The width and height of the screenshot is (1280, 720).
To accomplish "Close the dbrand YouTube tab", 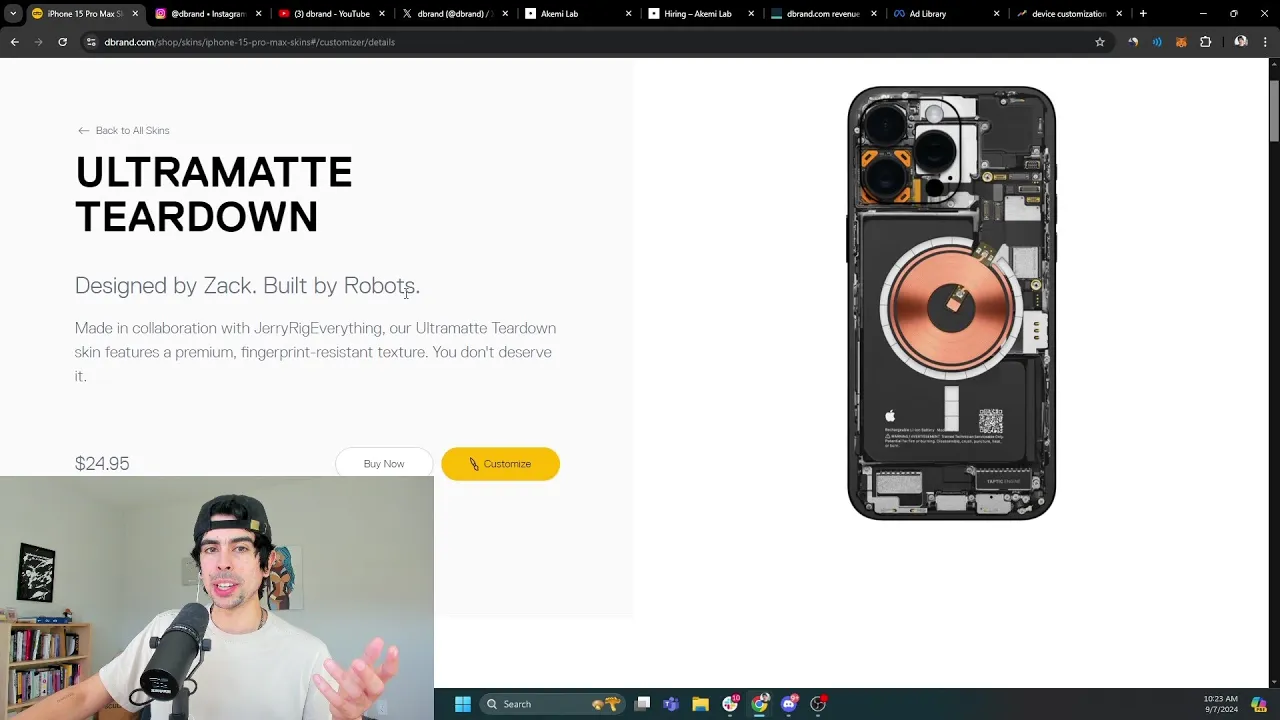I will pos(382,14).
